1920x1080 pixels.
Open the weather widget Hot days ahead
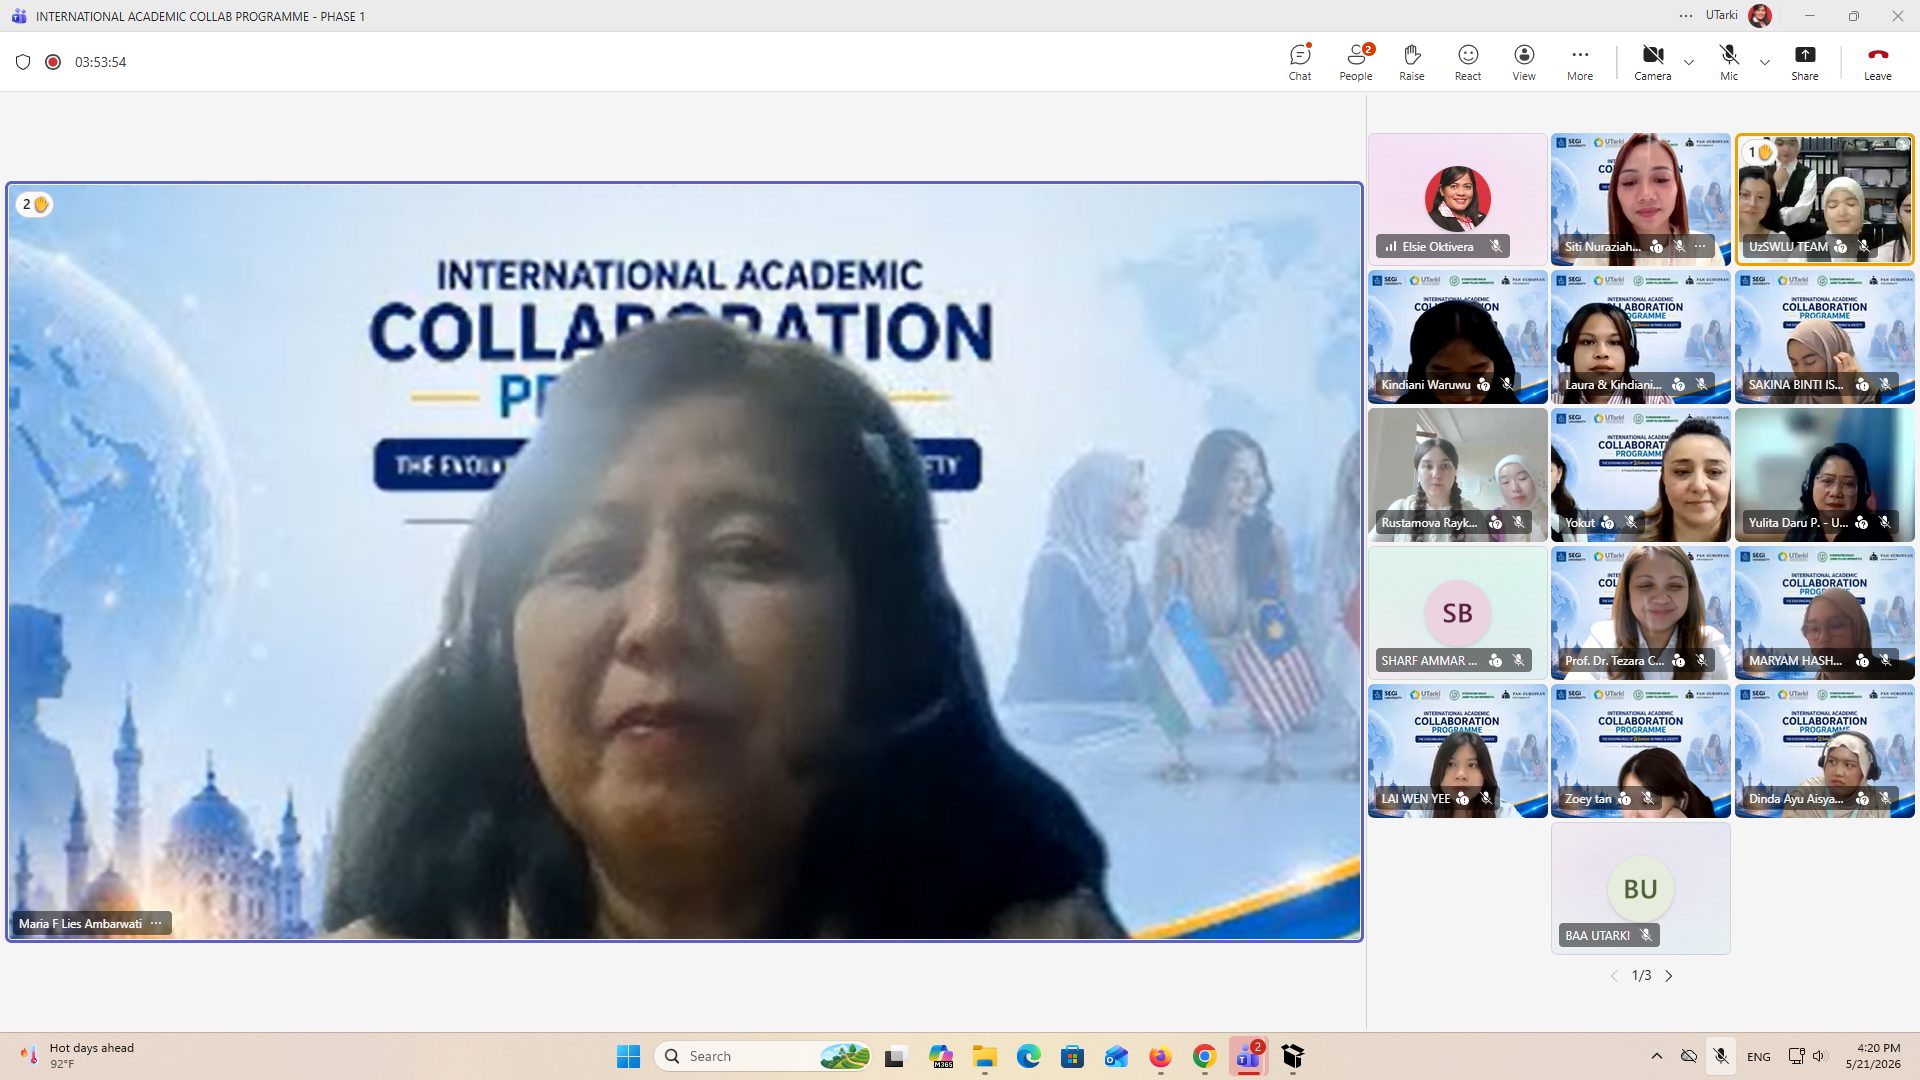coord(77,1056)
